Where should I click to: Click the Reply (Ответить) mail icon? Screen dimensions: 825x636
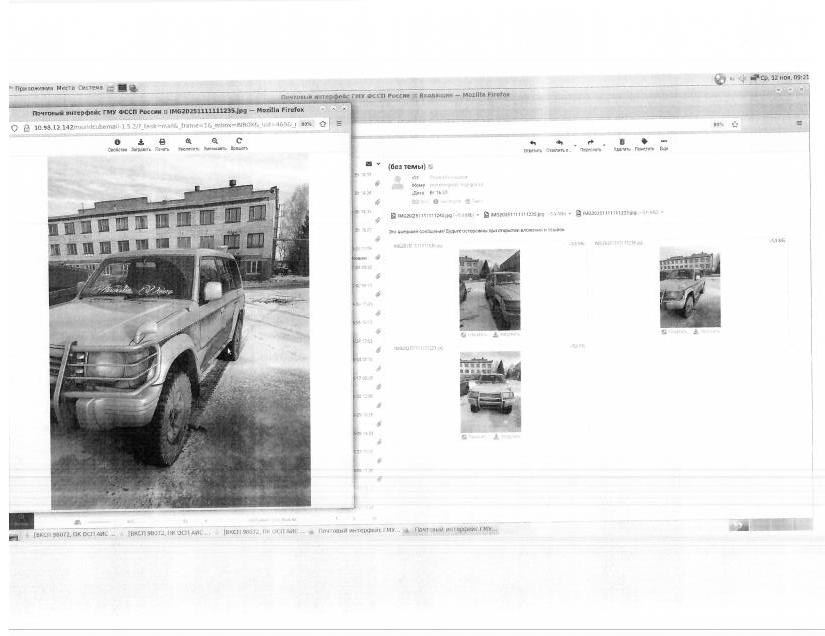(x=532, y=143)
